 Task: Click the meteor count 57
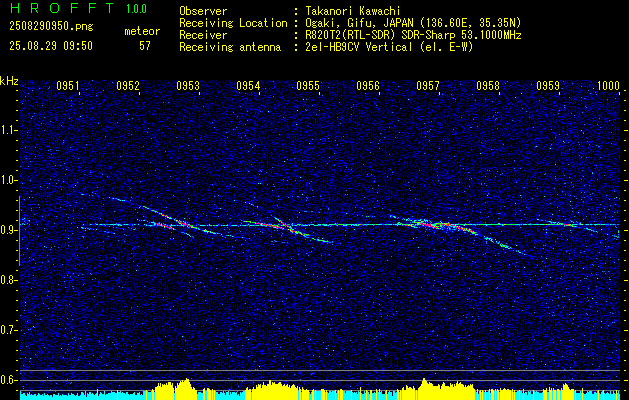145,46
